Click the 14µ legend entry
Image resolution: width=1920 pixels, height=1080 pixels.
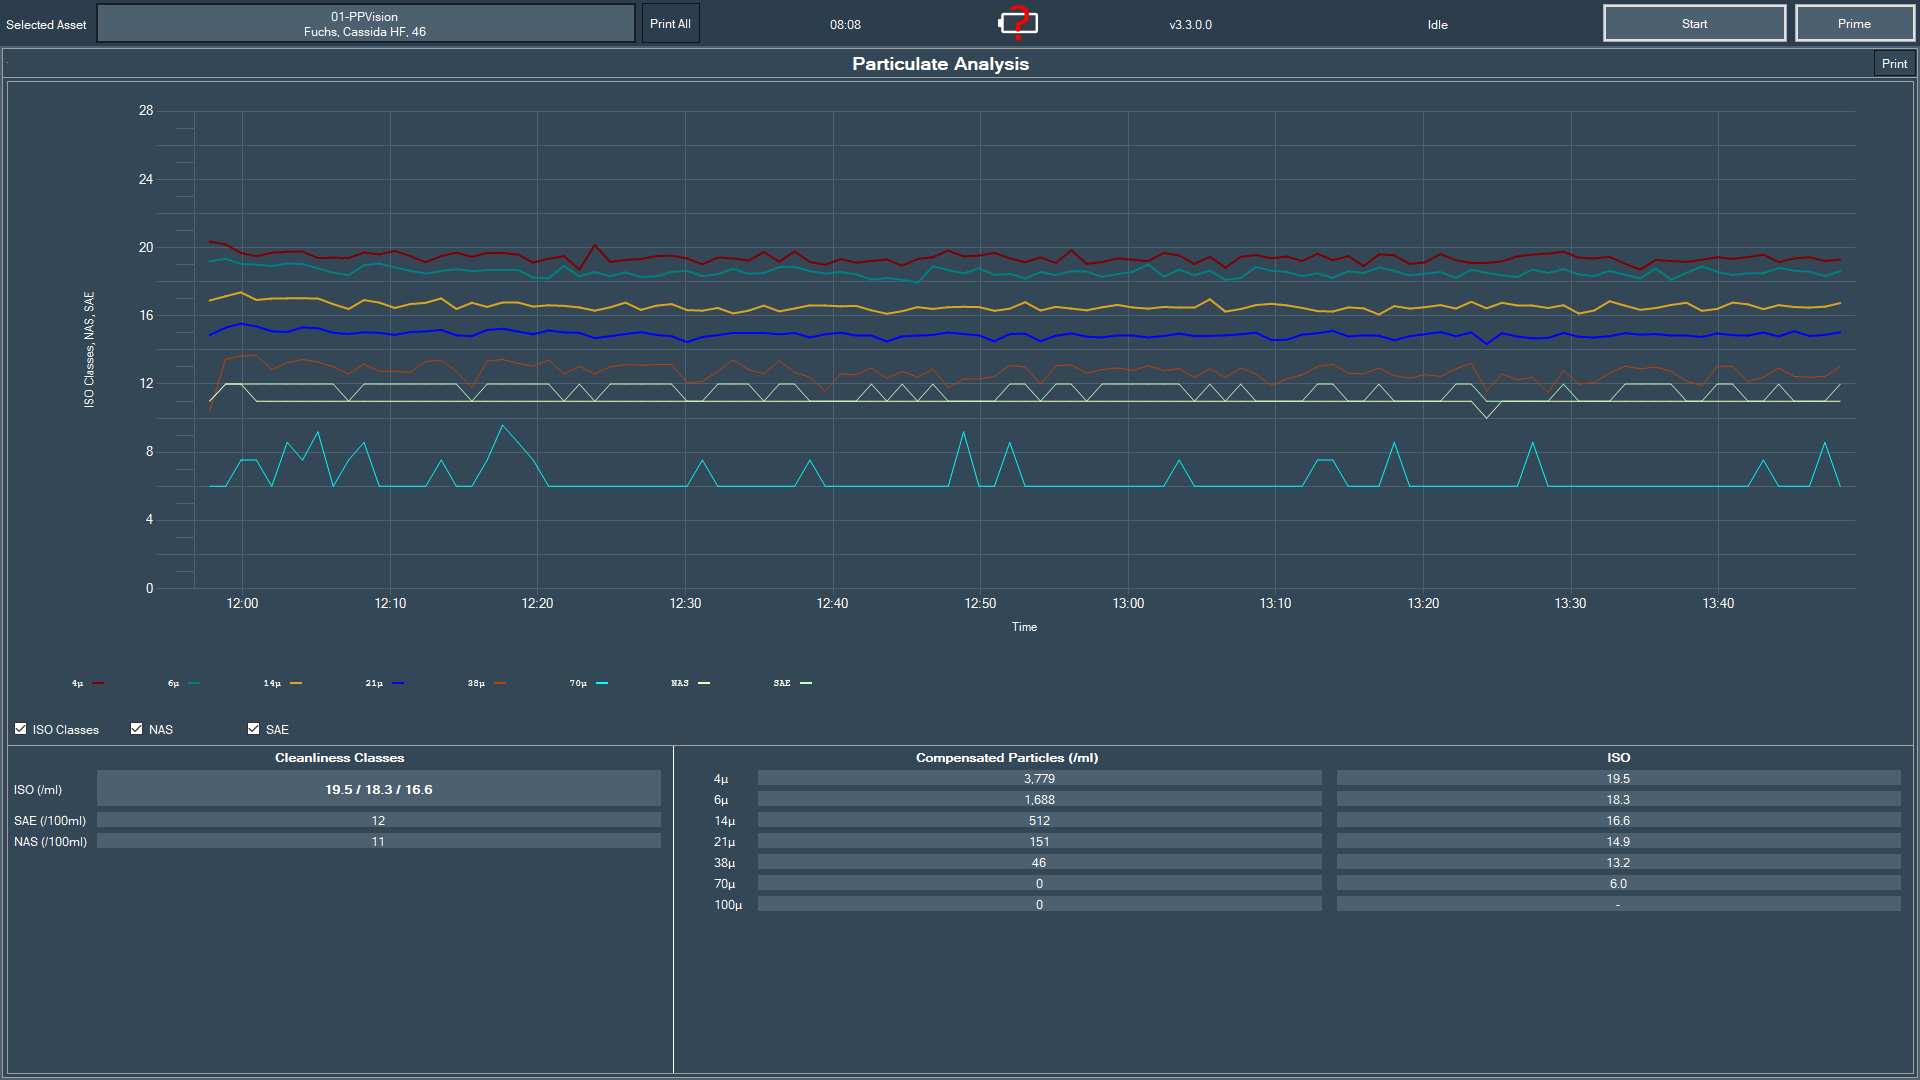[282, 683]
